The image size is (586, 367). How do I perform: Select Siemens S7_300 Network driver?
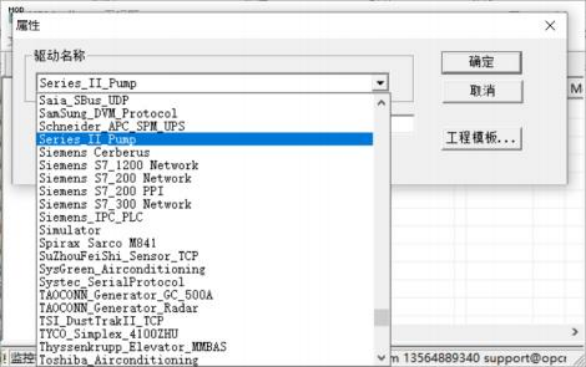point(206,204)
